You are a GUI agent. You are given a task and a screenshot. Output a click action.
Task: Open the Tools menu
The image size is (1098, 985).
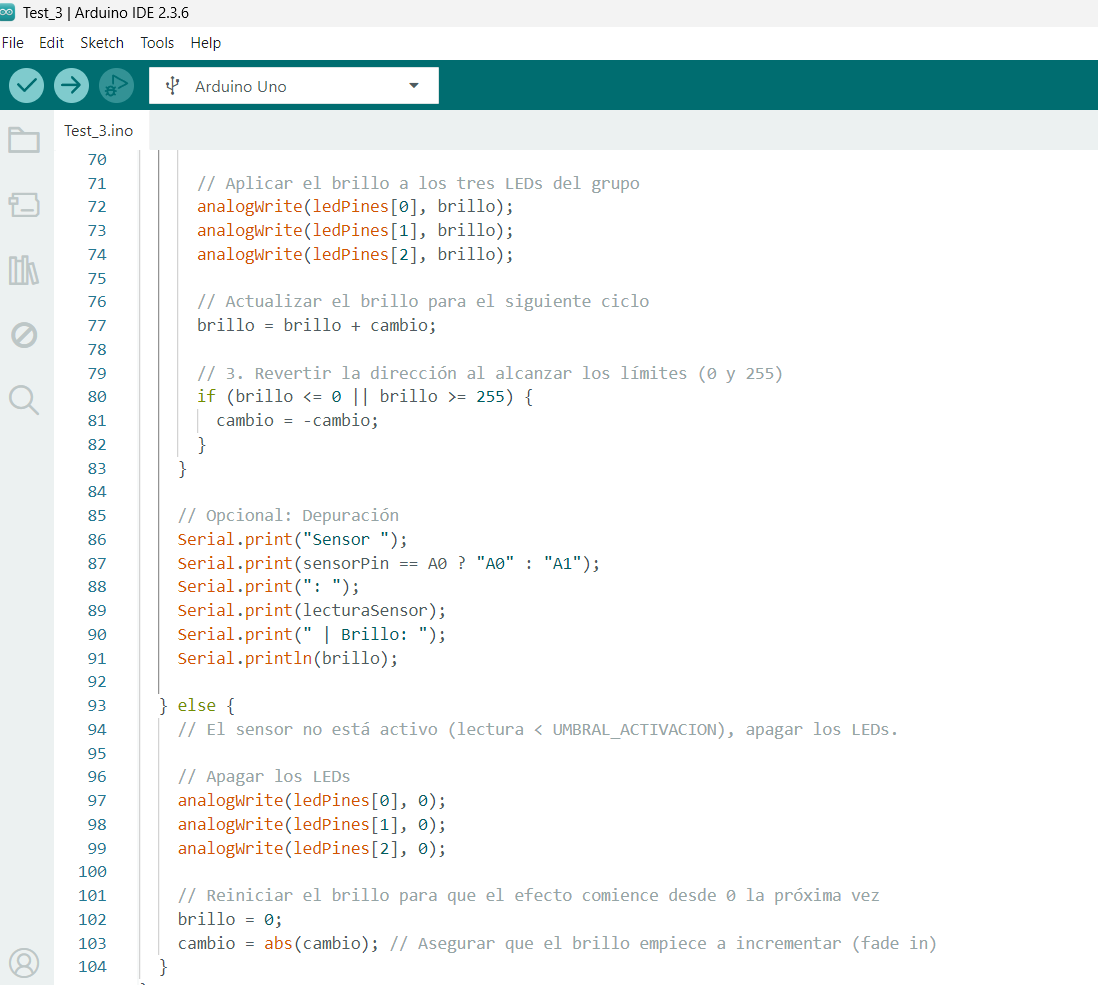(157, 43)
